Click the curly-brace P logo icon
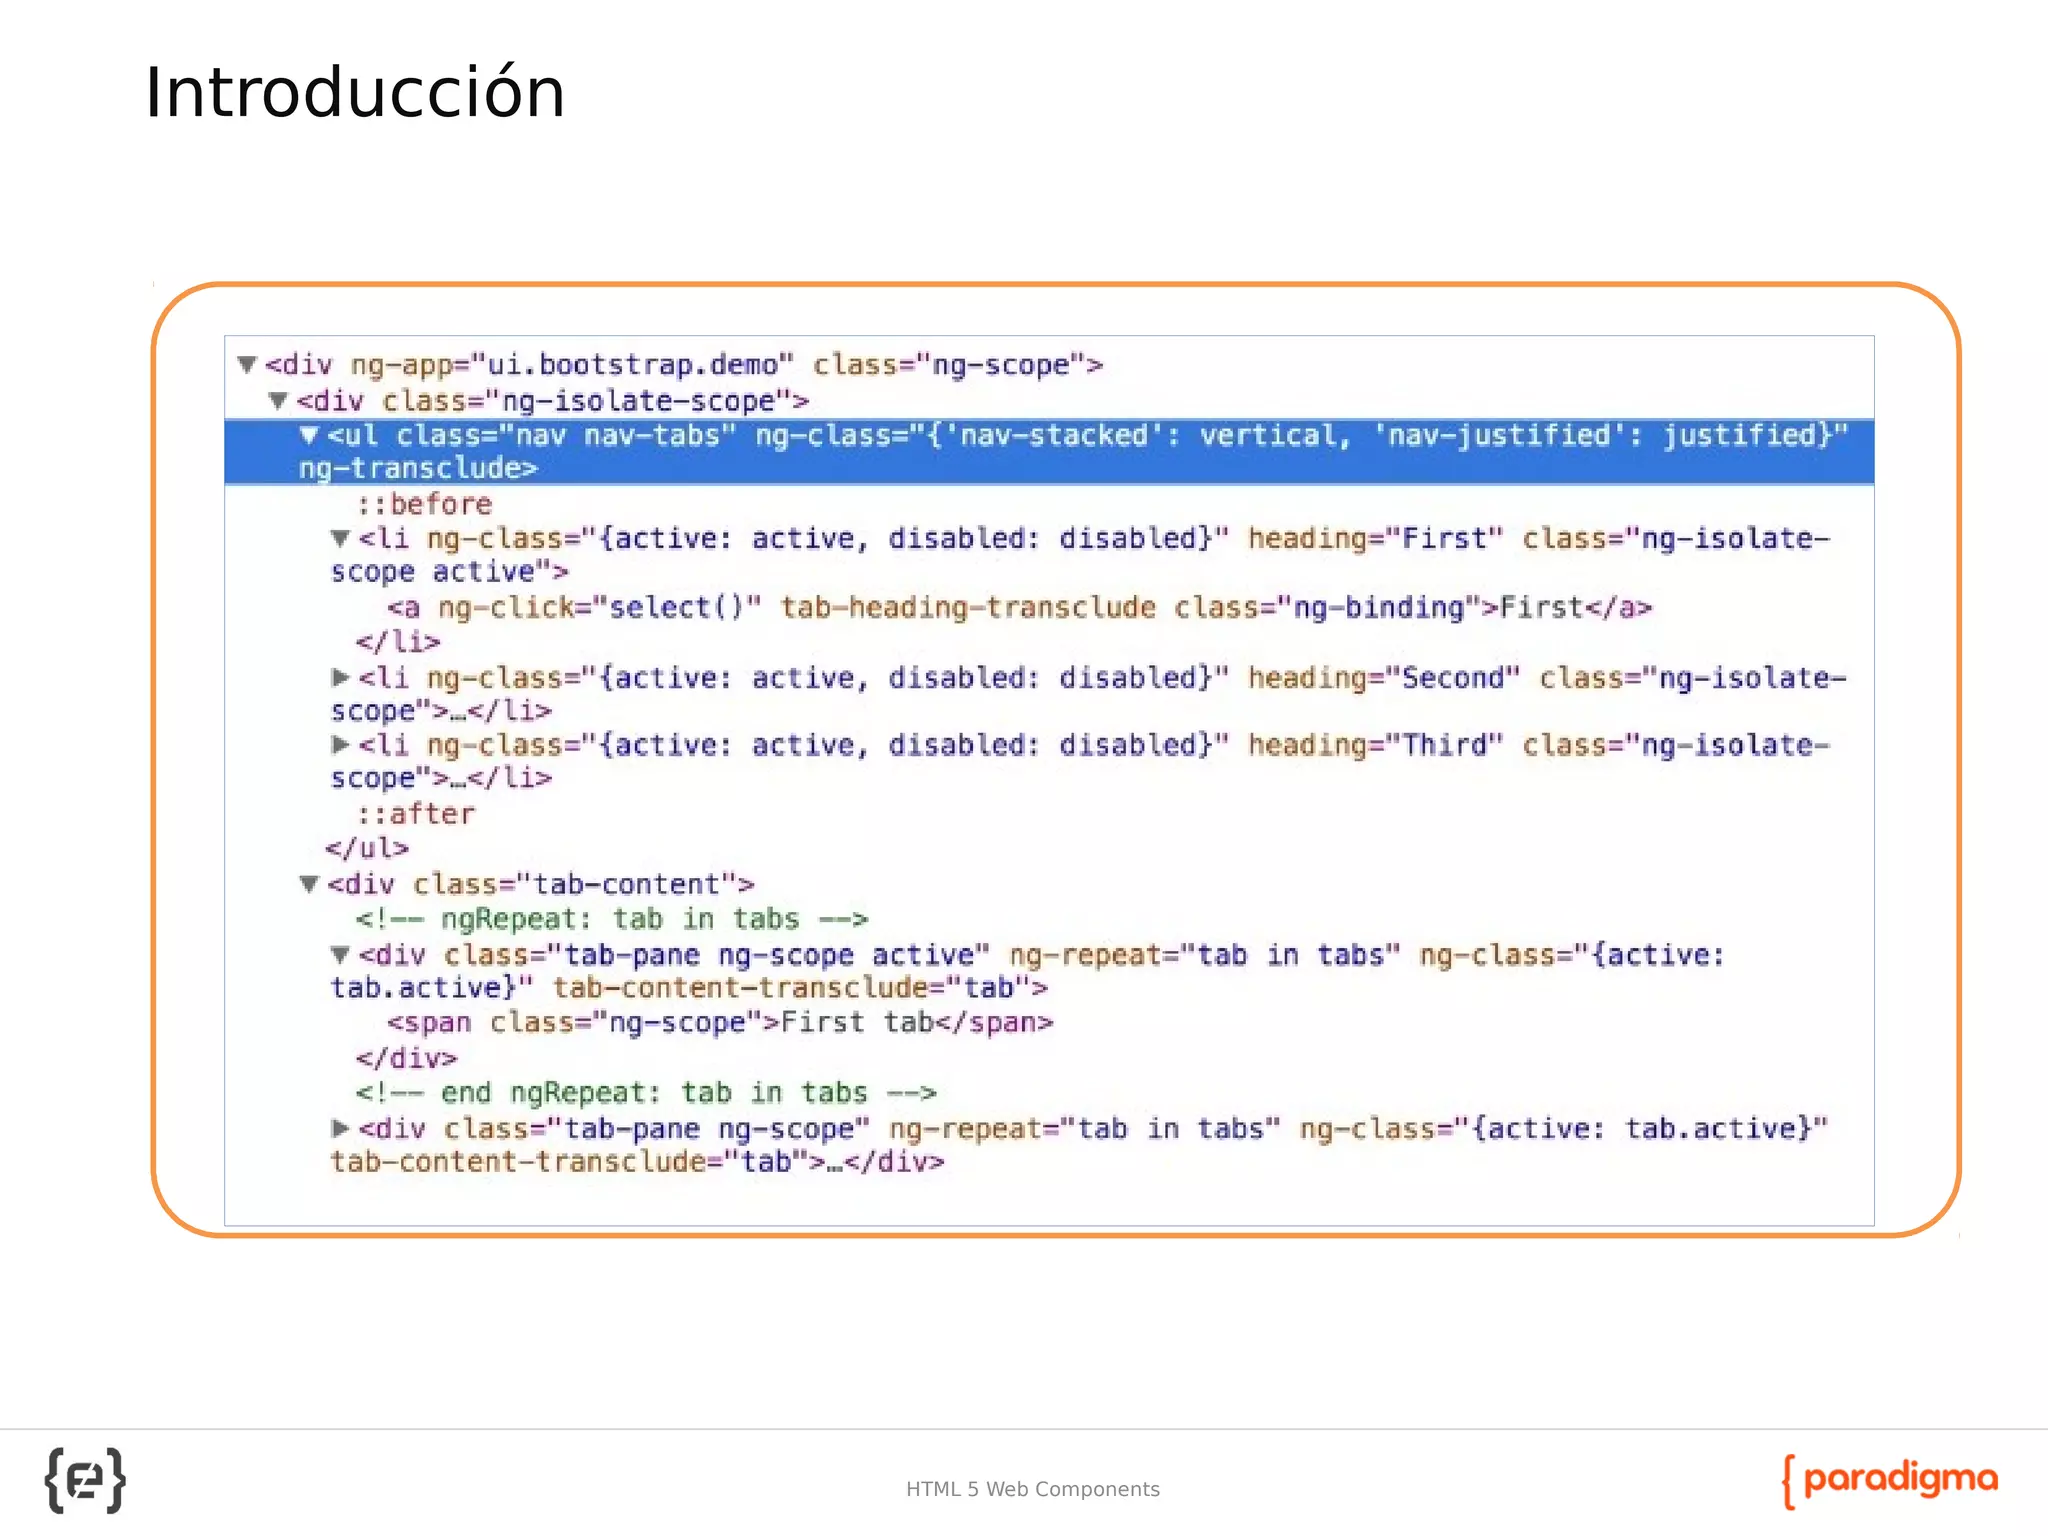This screenshot has width=2048, height=1536. click(86, 1480)
